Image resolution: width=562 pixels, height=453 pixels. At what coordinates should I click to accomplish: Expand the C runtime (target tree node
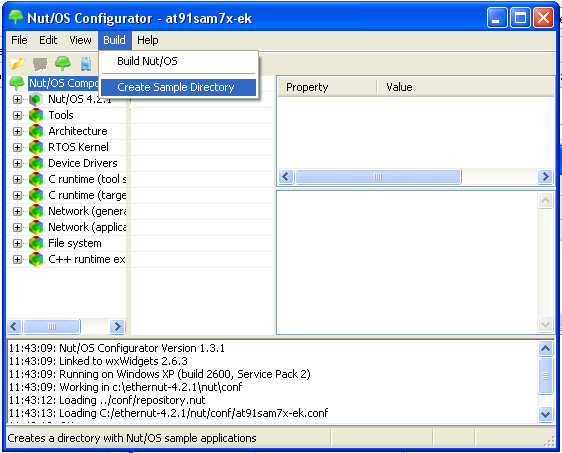pos(17,195)
